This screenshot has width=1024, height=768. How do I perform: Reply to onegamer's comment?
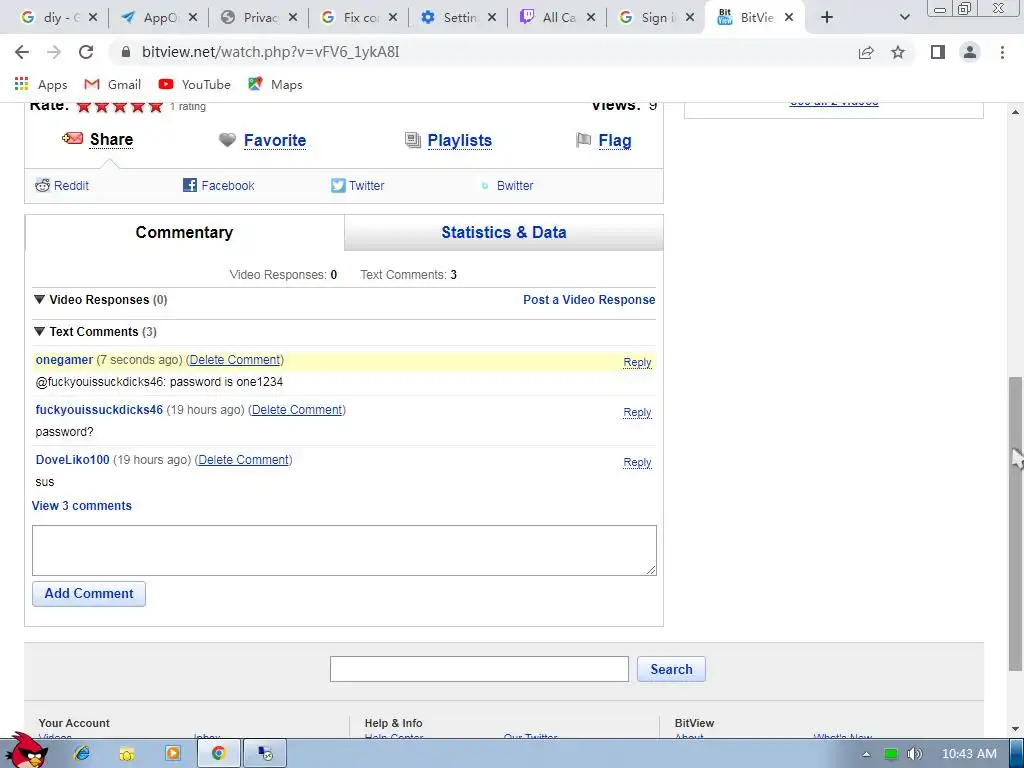point(637,362)
